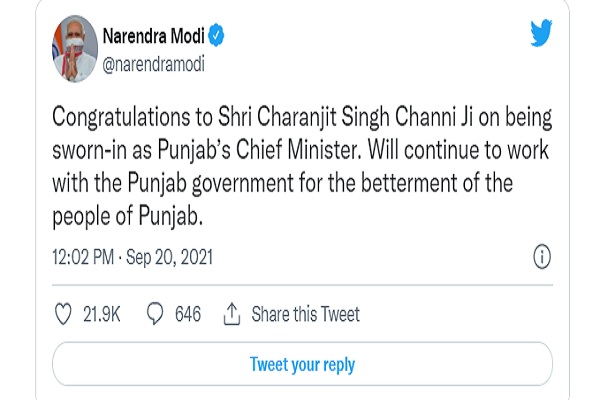Click the blue Twitter bird logo

[541, 33]
